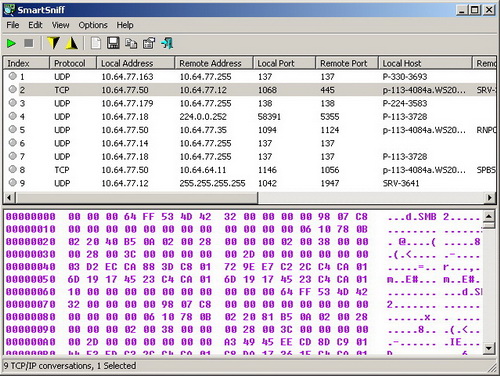Select remote address 10.64.64.11
Screen dimensions: 500x376
(203, 170)
